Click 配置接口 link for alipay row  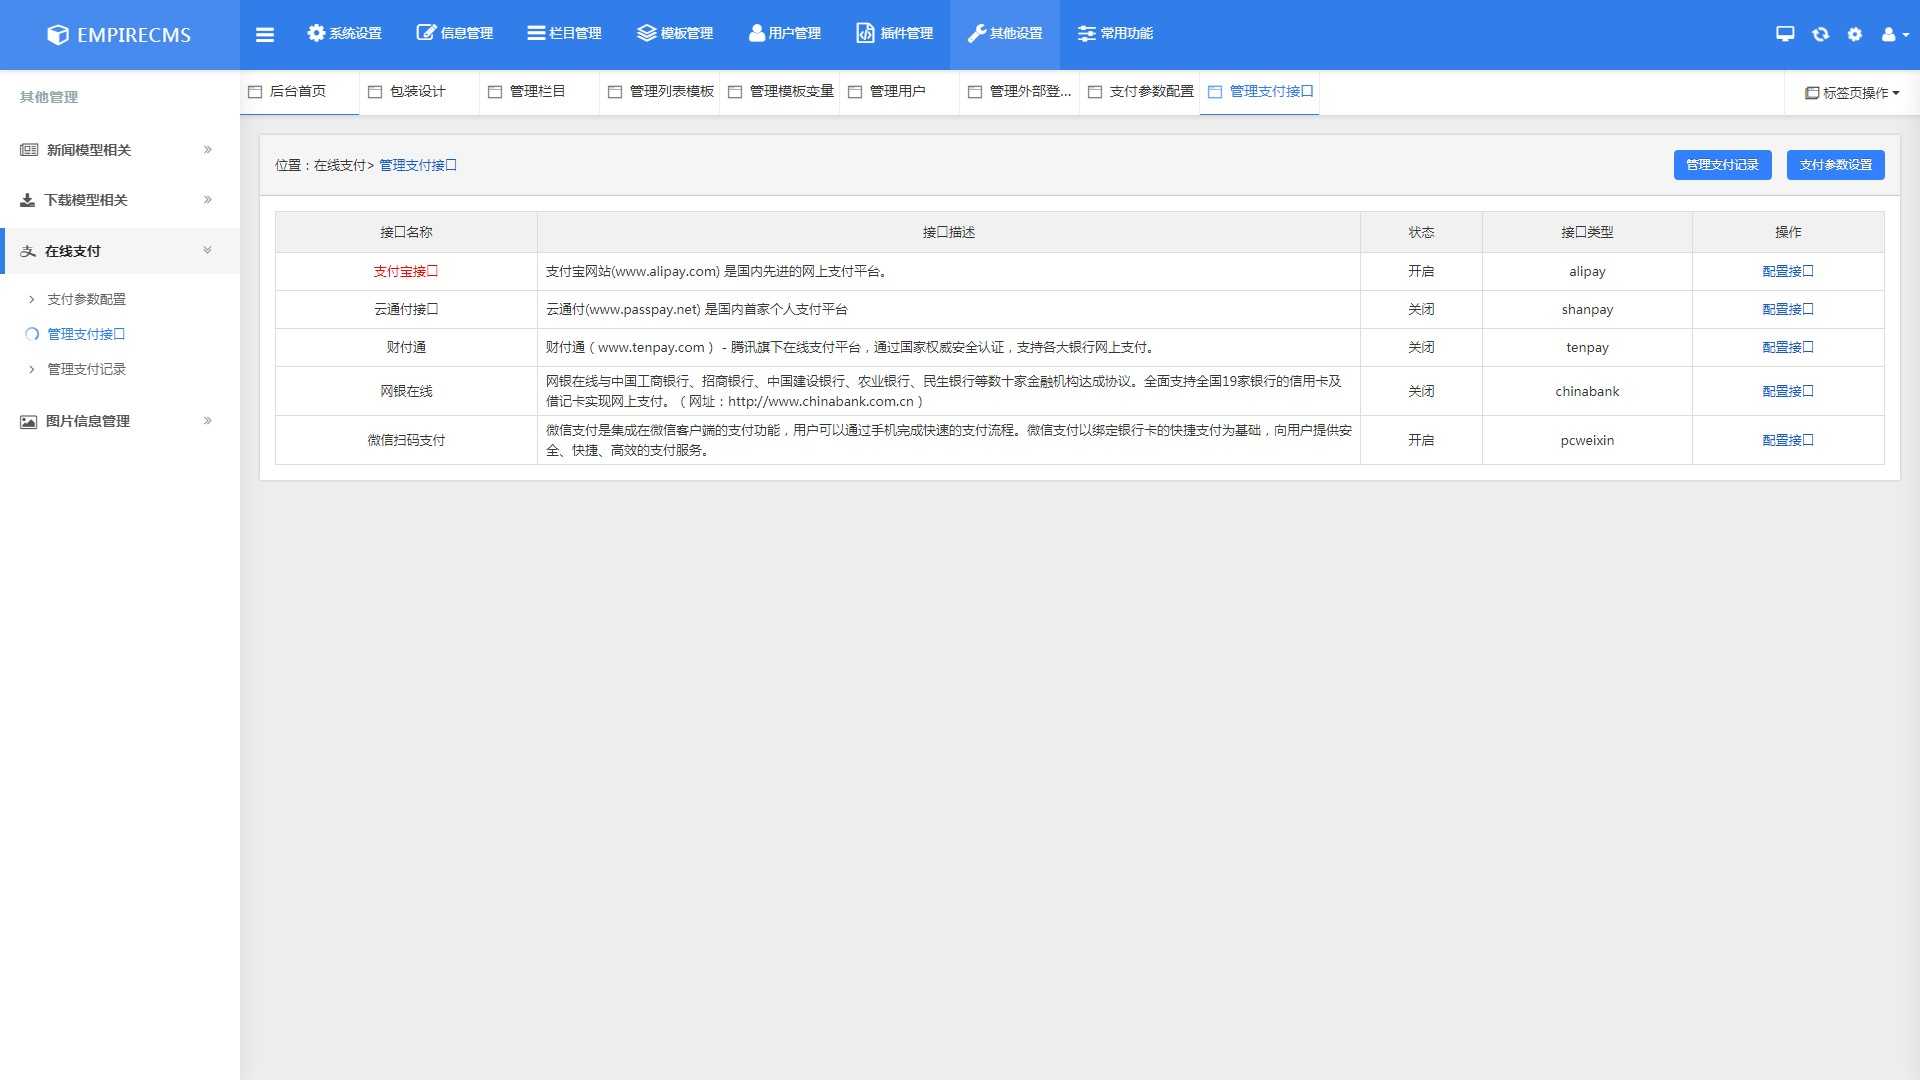tap(1787, 272)
